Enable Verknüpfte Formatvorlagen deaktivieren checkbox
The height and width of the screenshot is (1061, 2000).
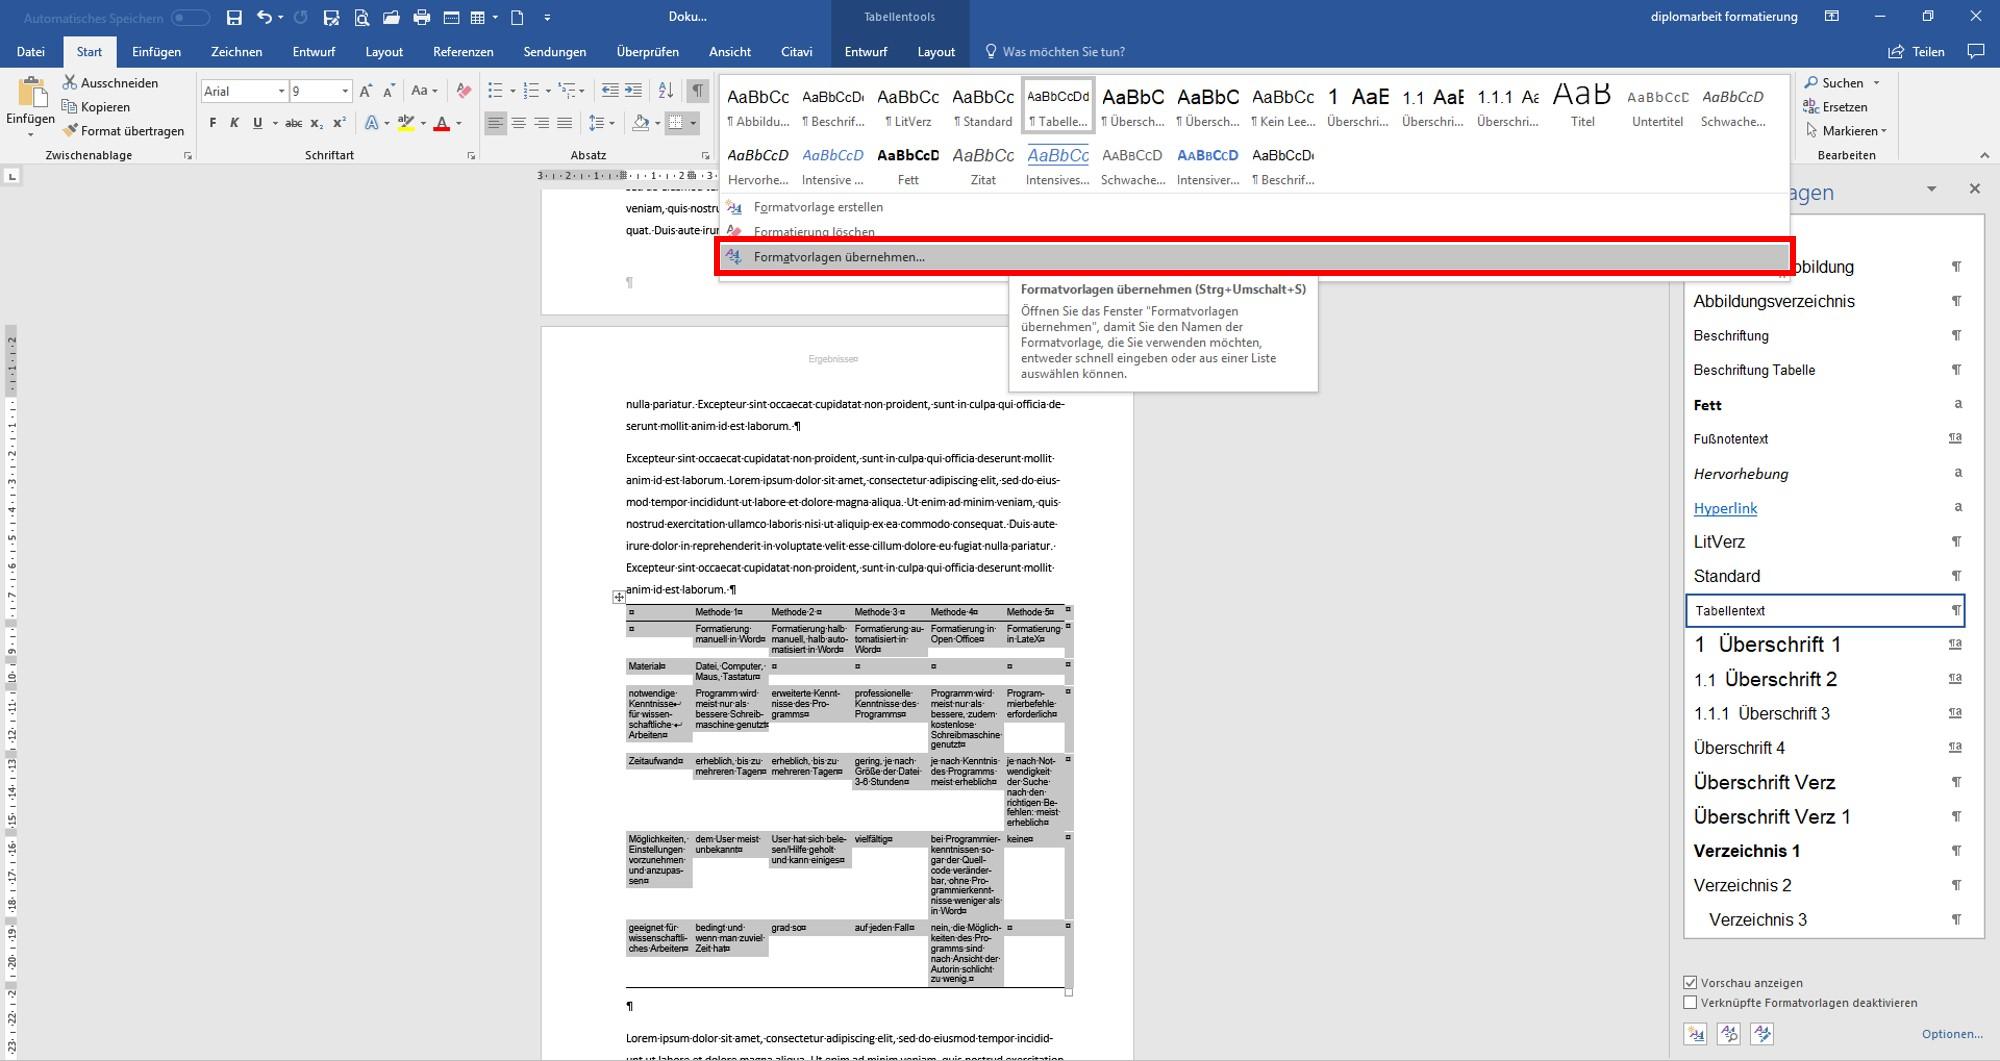tap(1690, 1003)
